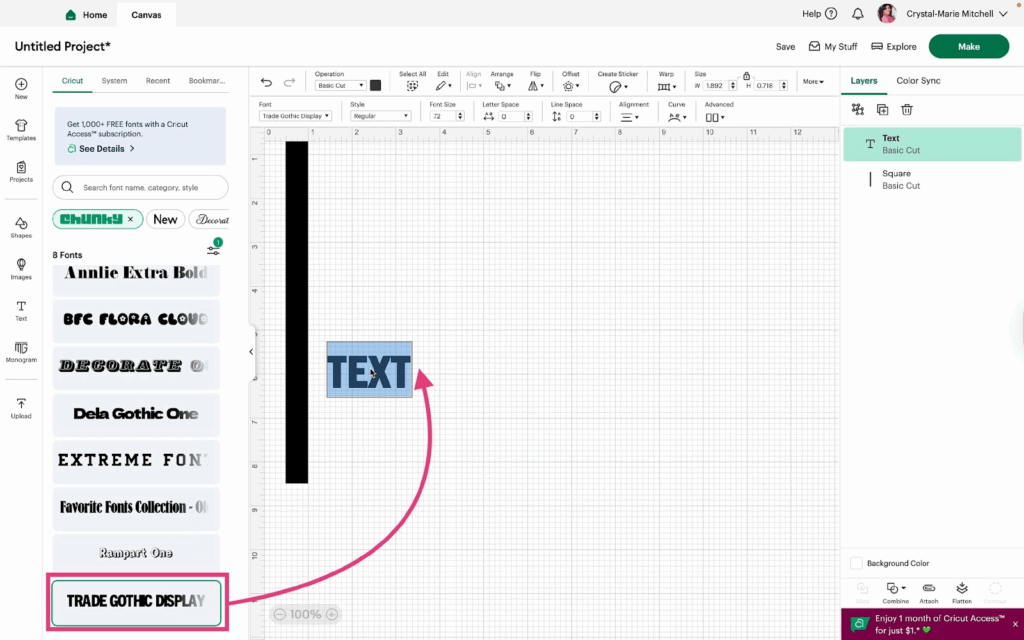This screenshot has width=1024, height=640.
Task: Go to Home
Action: pyautogui.click(x=86, y=14)
